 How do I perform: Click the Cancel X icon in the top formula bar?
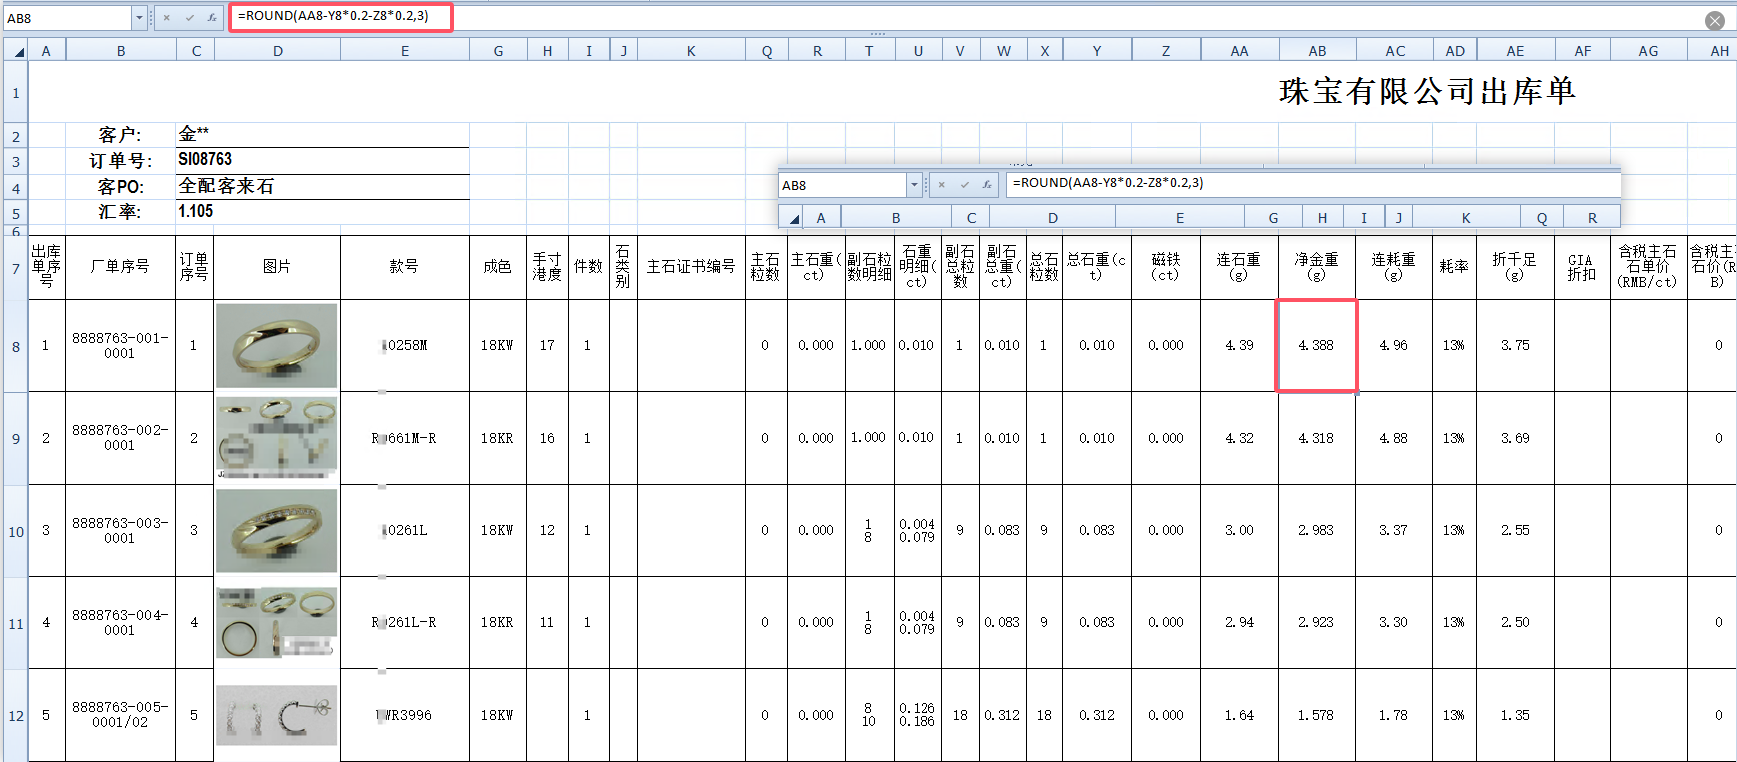point(166,18)
